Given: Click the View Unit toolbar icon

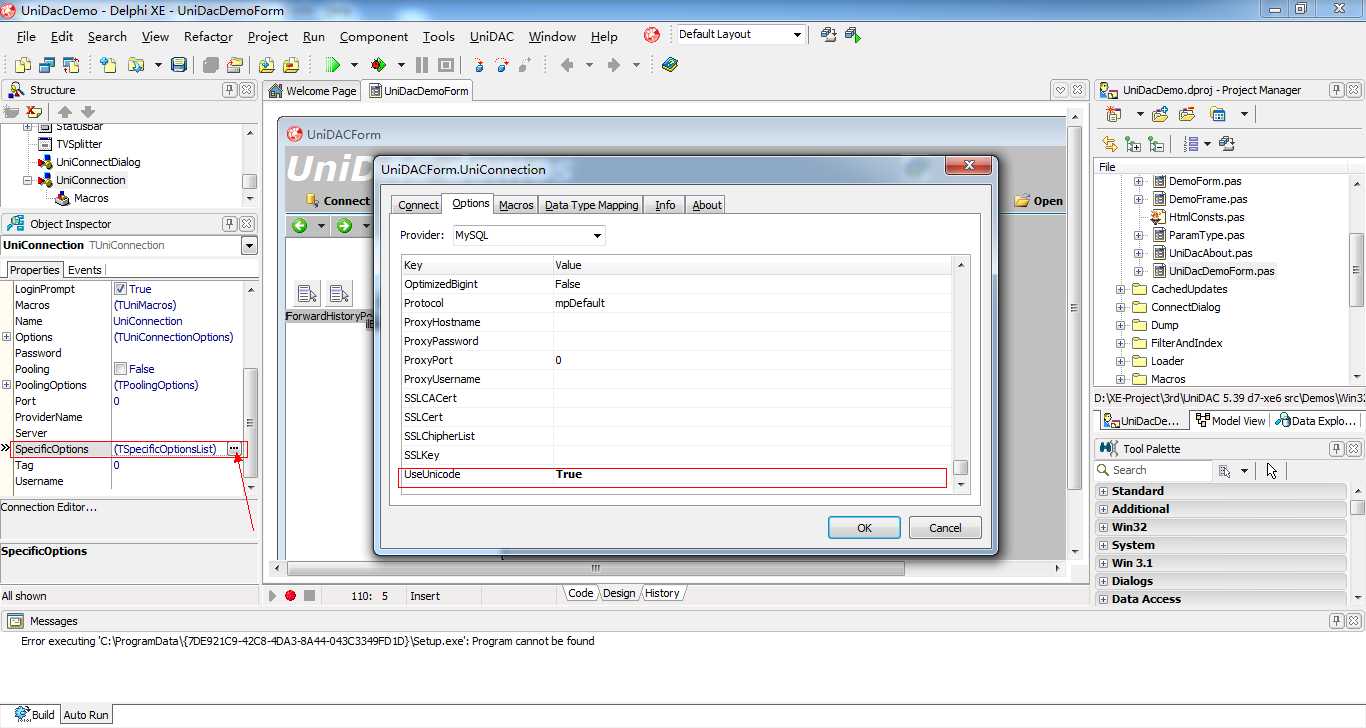Looking at the screenshot, I should [x=22, y=65].
